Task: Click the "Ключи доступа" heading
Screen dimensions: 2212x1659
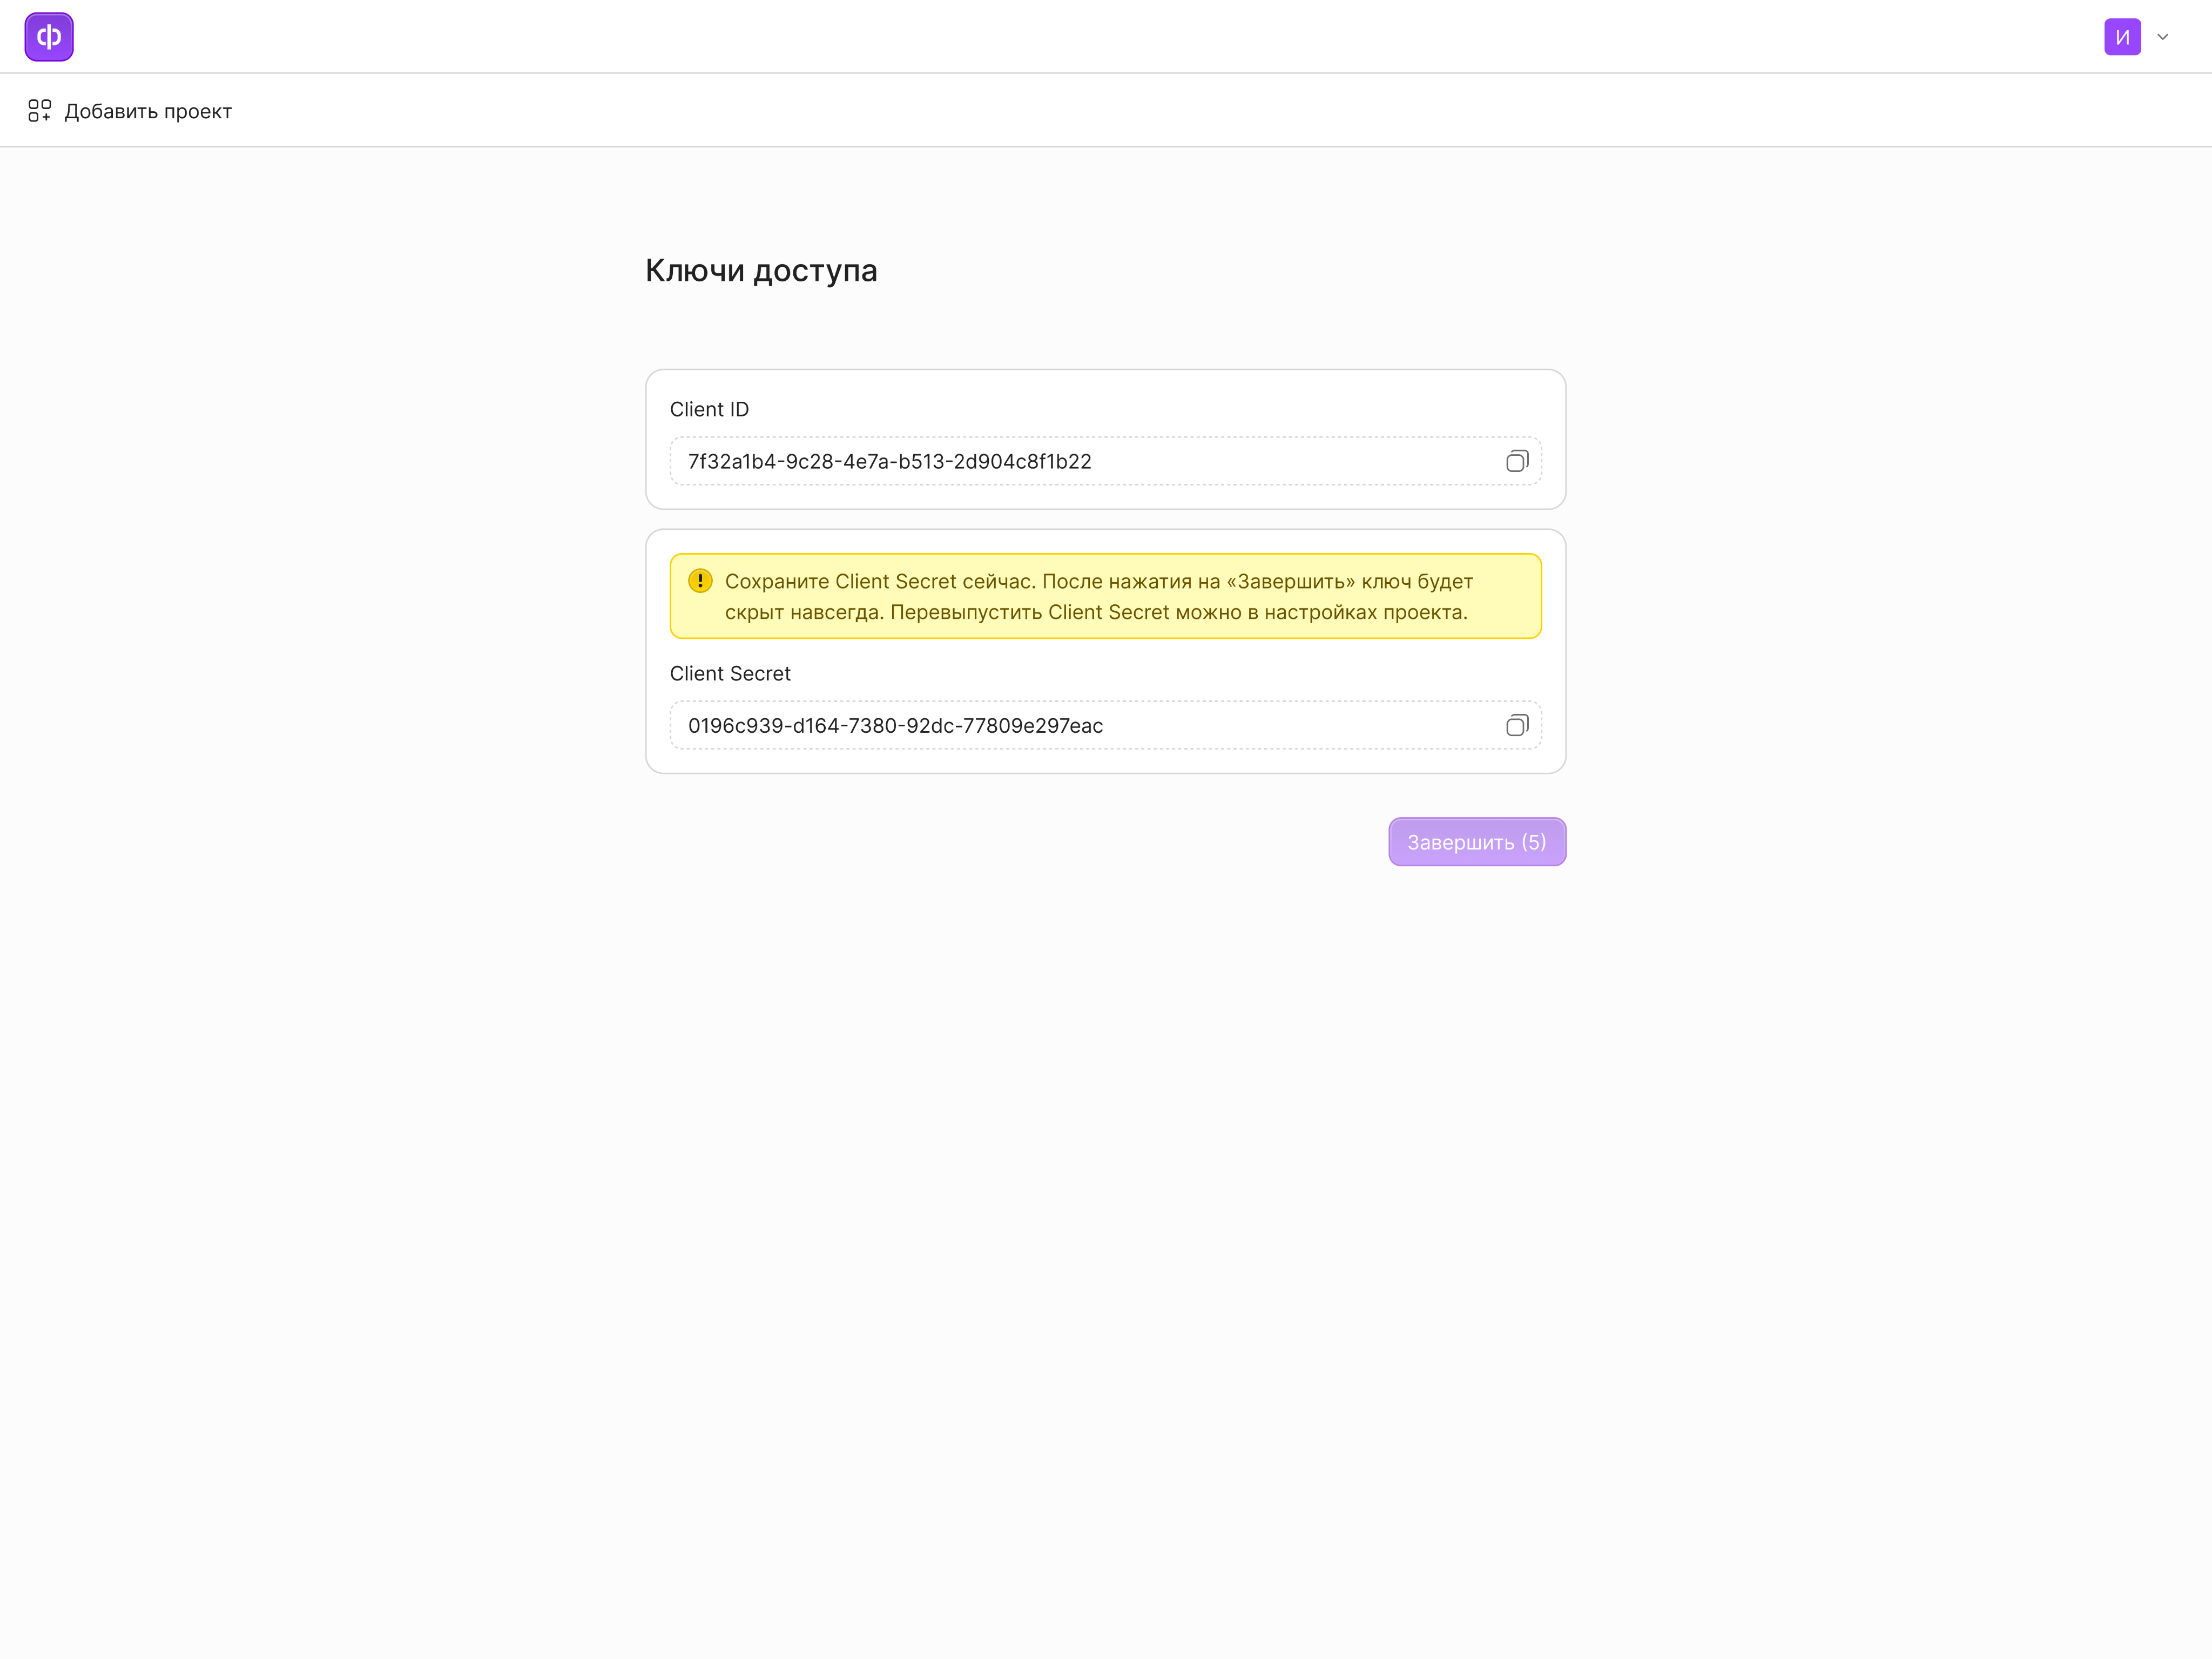Action: coord(761,270)
